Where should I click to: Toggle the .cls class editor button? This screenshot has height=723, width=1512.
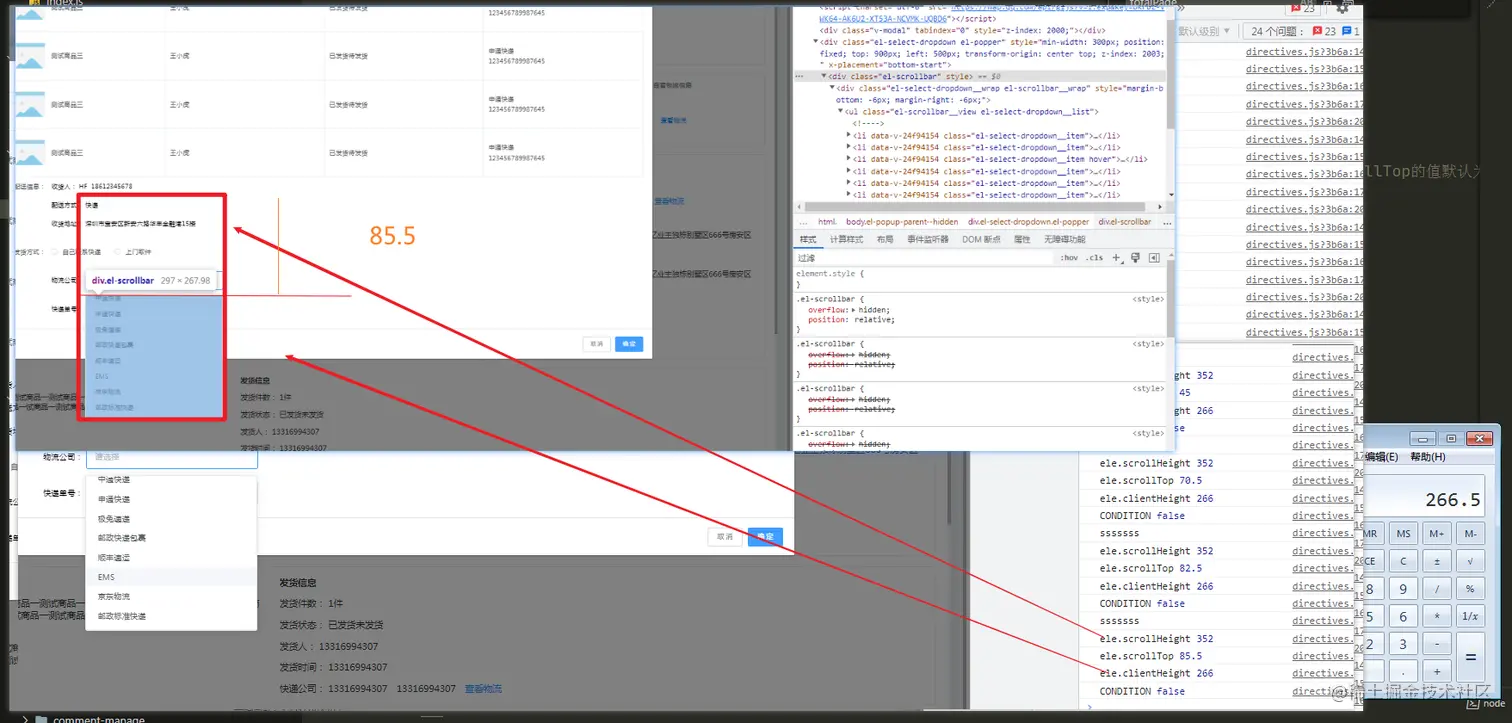[1095, 258]
